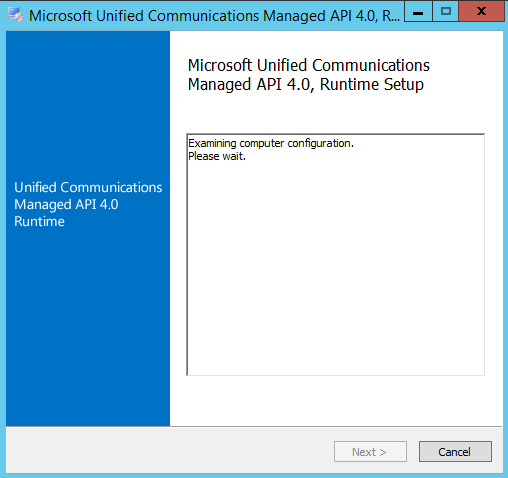Click inside the empty status text box area

335,267
